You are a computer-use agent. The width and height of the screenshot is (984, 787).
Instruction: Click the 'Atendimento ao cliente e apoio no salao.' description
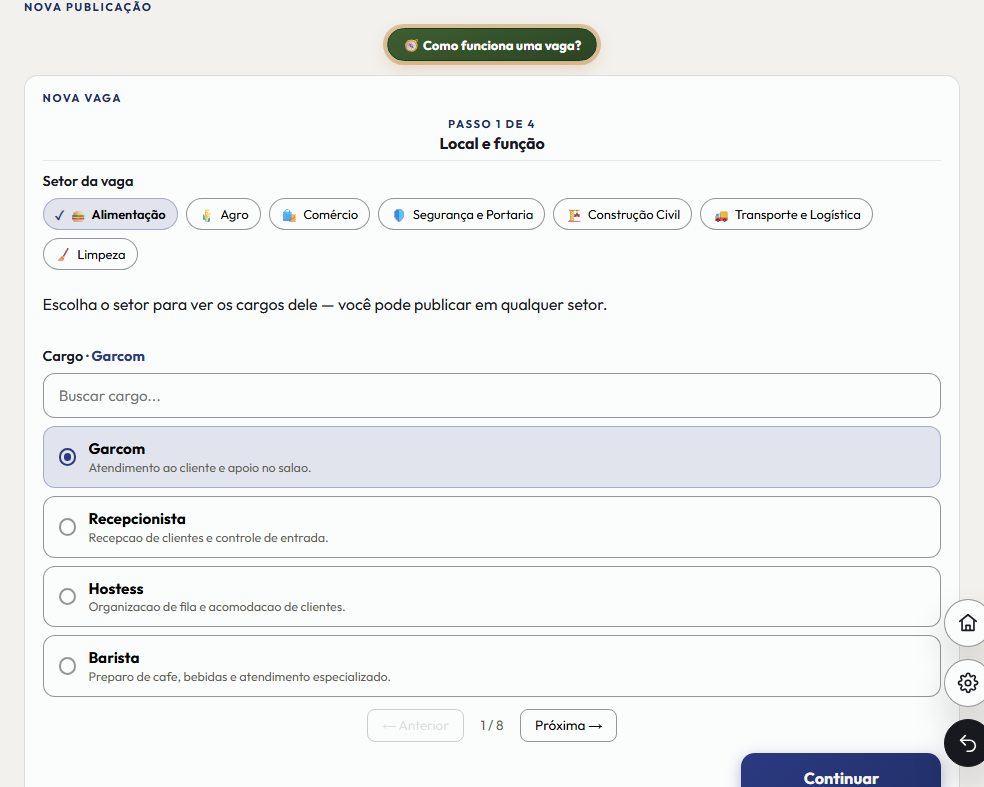tap(200, 468)
